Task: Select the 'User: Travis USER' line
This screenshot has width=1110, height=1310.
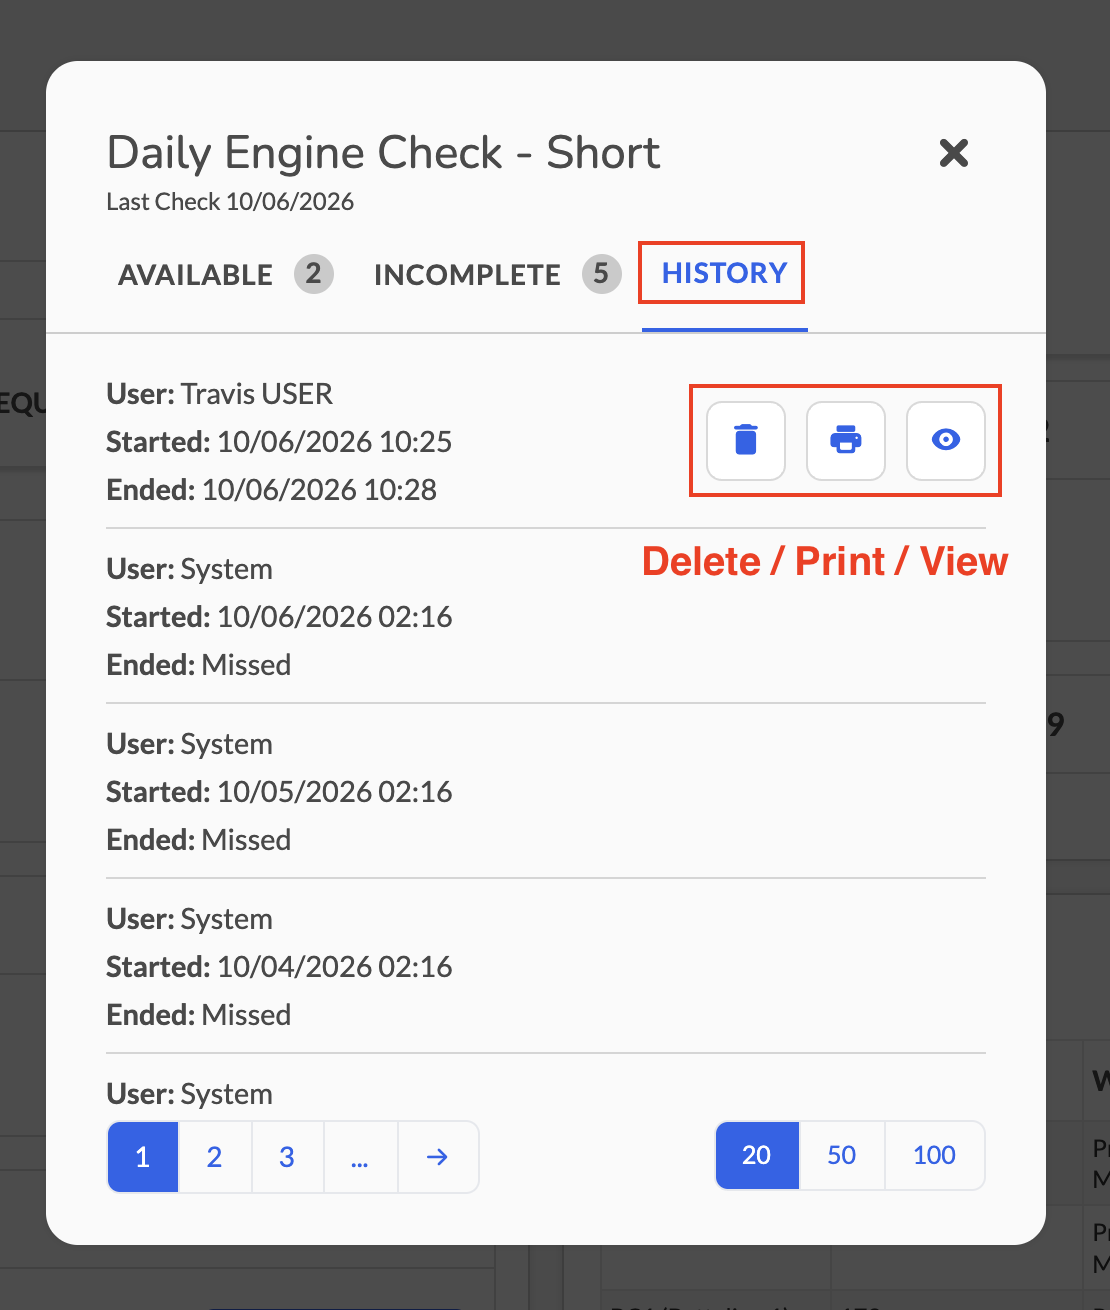Action: [x=220, y=394]
